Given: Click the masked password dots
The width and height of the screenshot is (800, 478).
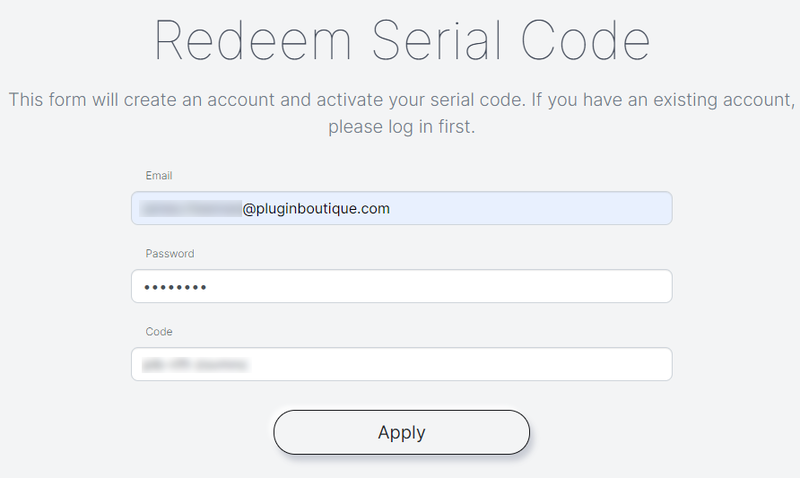Looking at the screenshot, I should 174,287.
